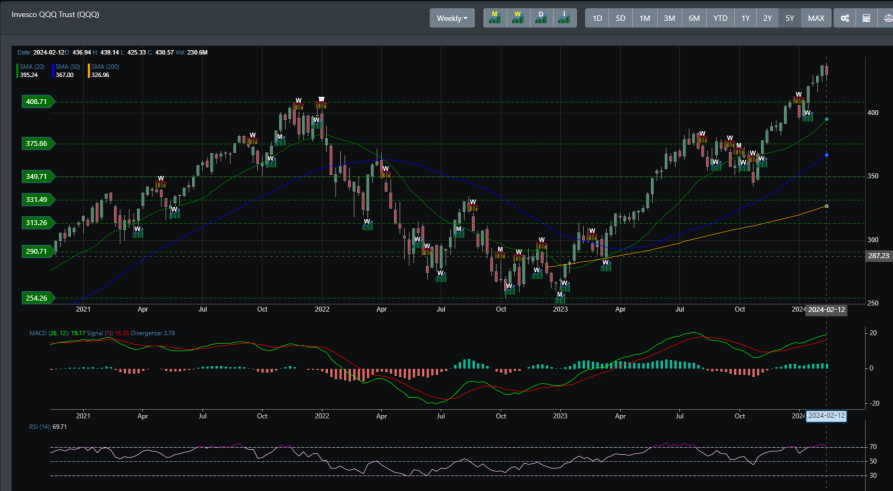This screenshot has width=893, height=491.
Task: Click the 2024-02-12 date label under price chart
Action: point(826,310)
